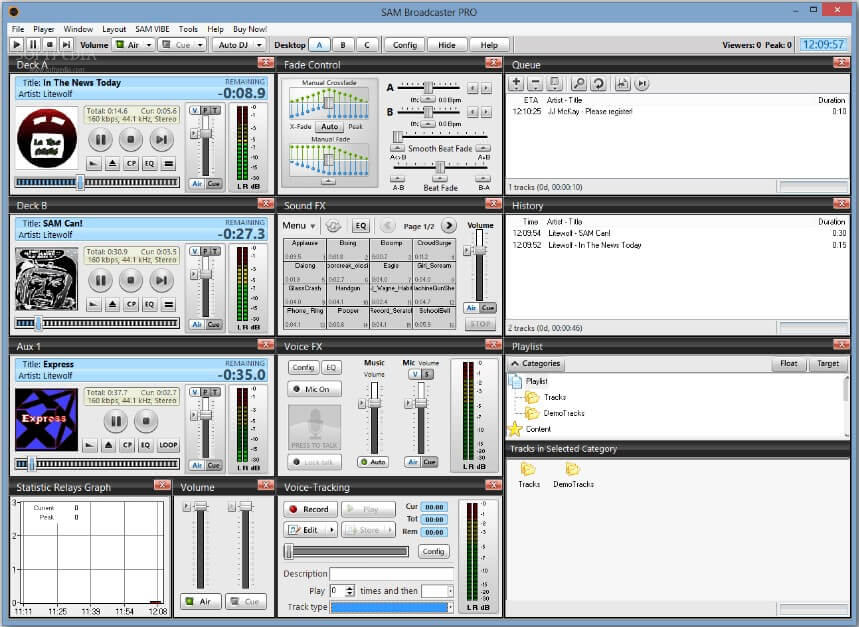Go to next Sound FX page
859x627 pixels.
449,226
